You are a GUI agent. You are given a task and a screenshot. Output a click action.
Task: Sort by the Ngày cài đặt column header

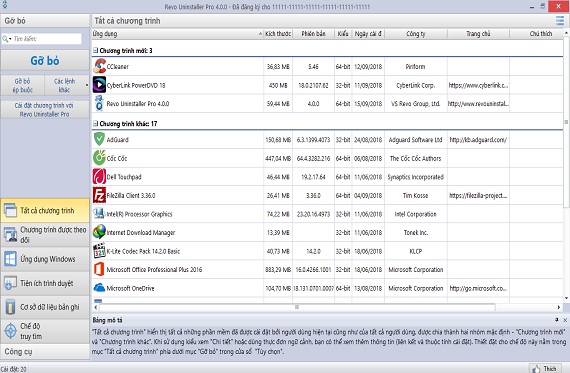coord(368,34)
